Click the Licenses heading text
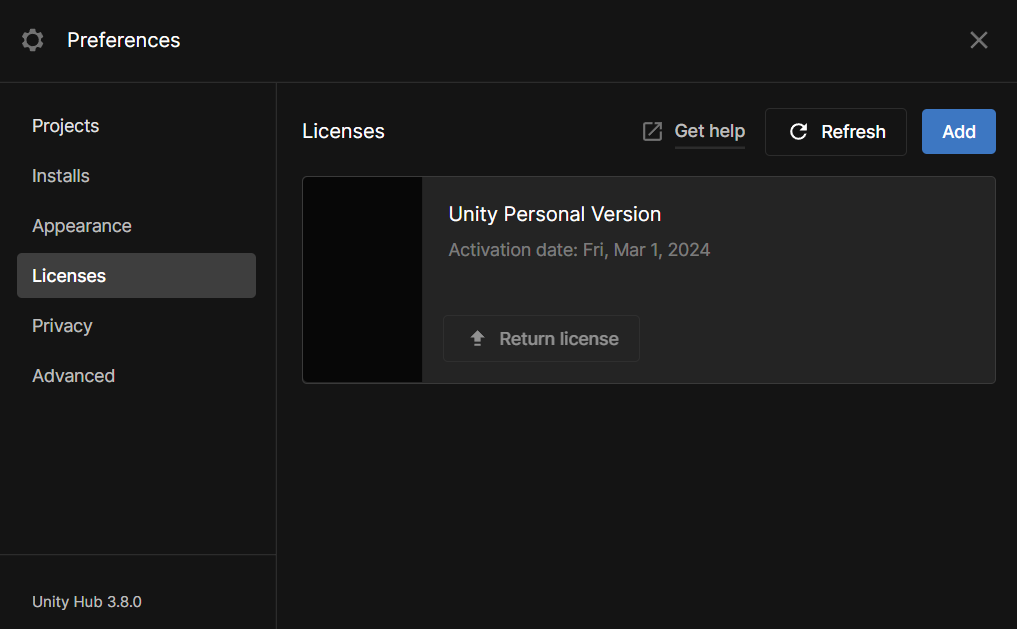The width and height of the screenshot is (1017, 629). click(343, 131)
